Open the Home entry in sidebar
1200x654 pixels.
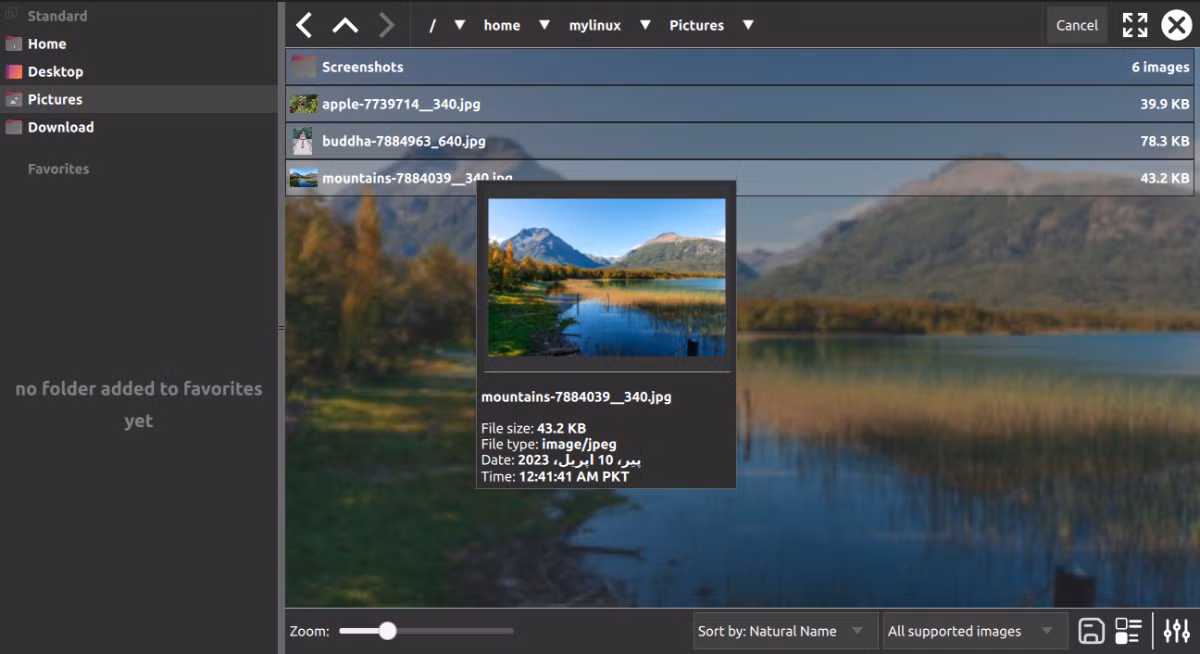pos(138,44)
